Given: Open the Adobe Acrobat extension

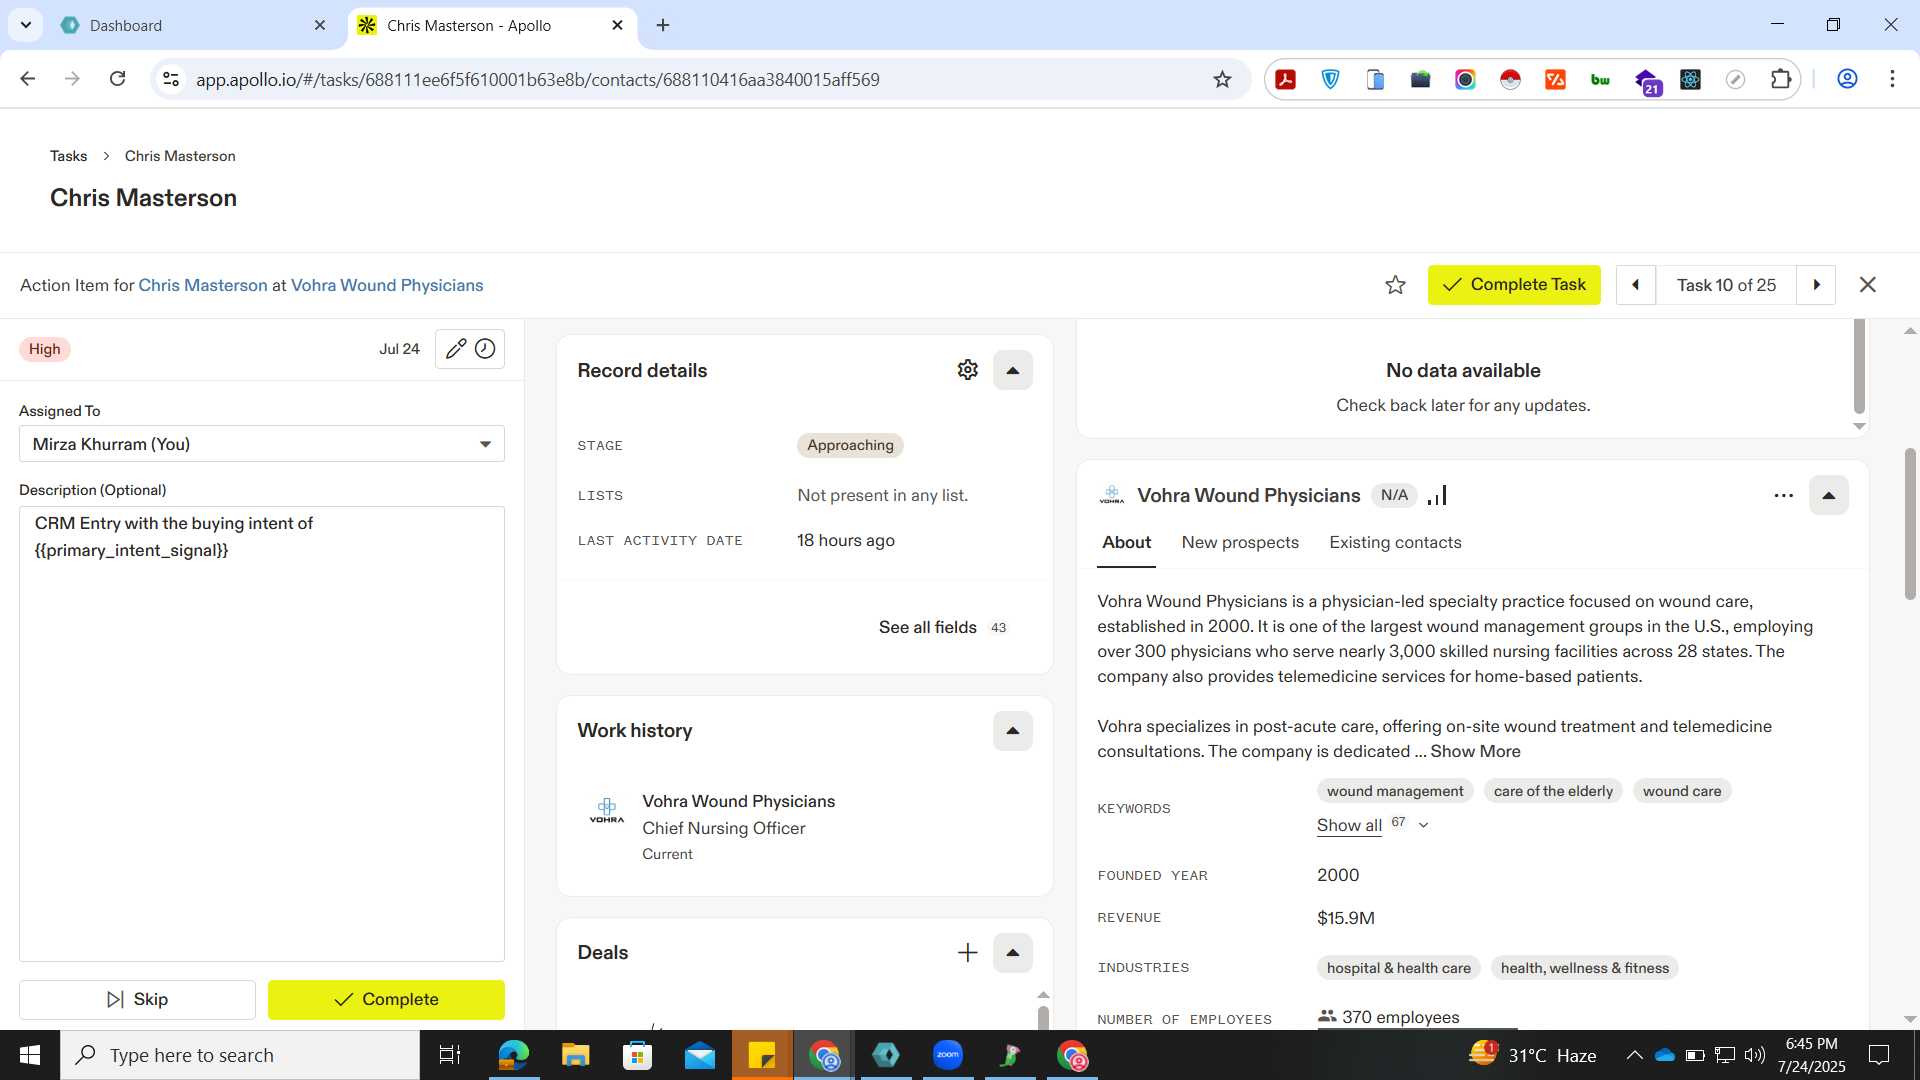Looking at the screenshot, I should pos(1286,79).
